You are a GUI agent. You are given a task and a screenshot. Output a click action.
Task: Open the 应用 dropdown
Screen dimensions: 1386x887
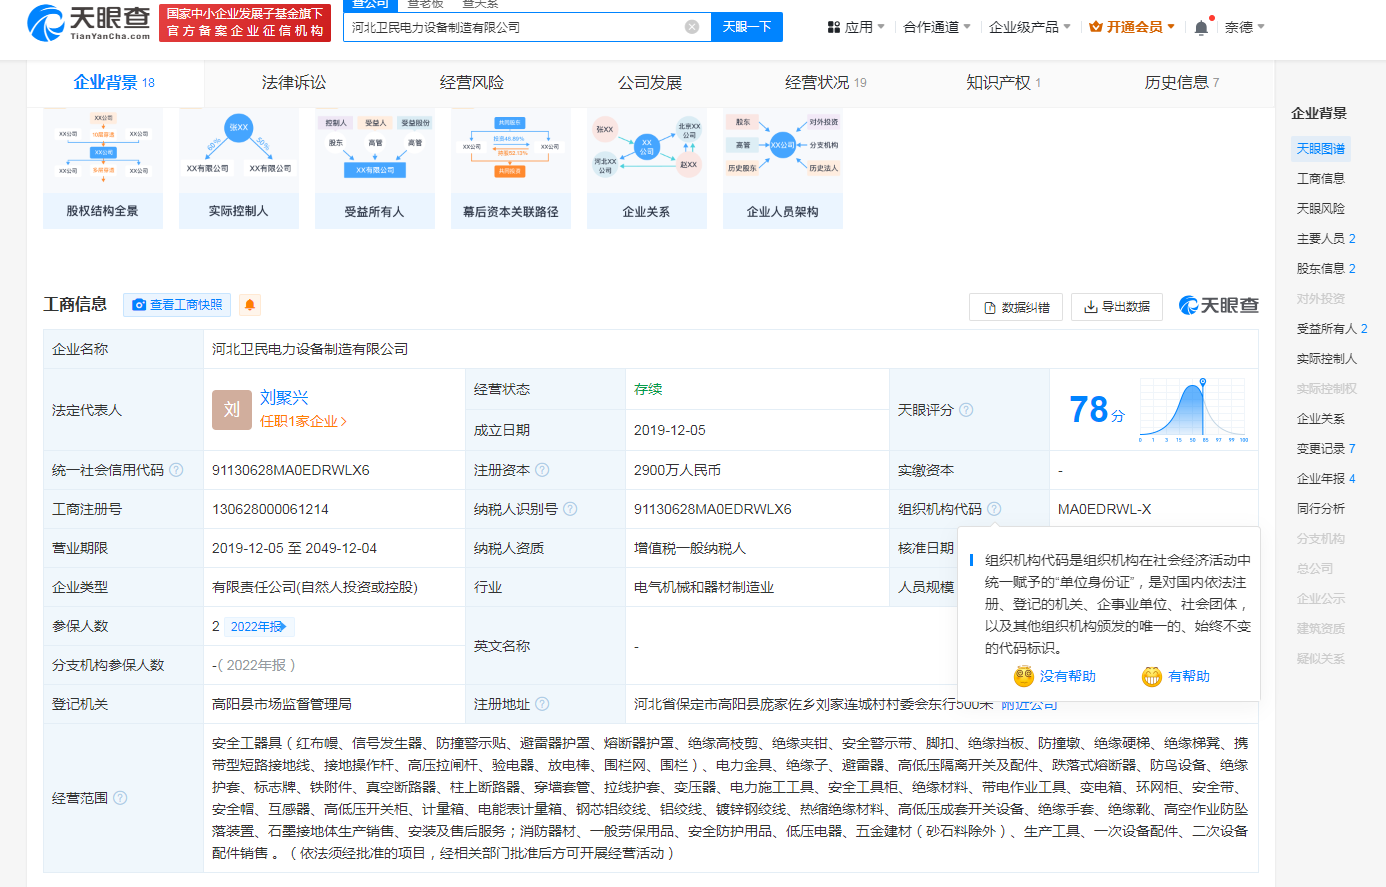tap(856, 27)
